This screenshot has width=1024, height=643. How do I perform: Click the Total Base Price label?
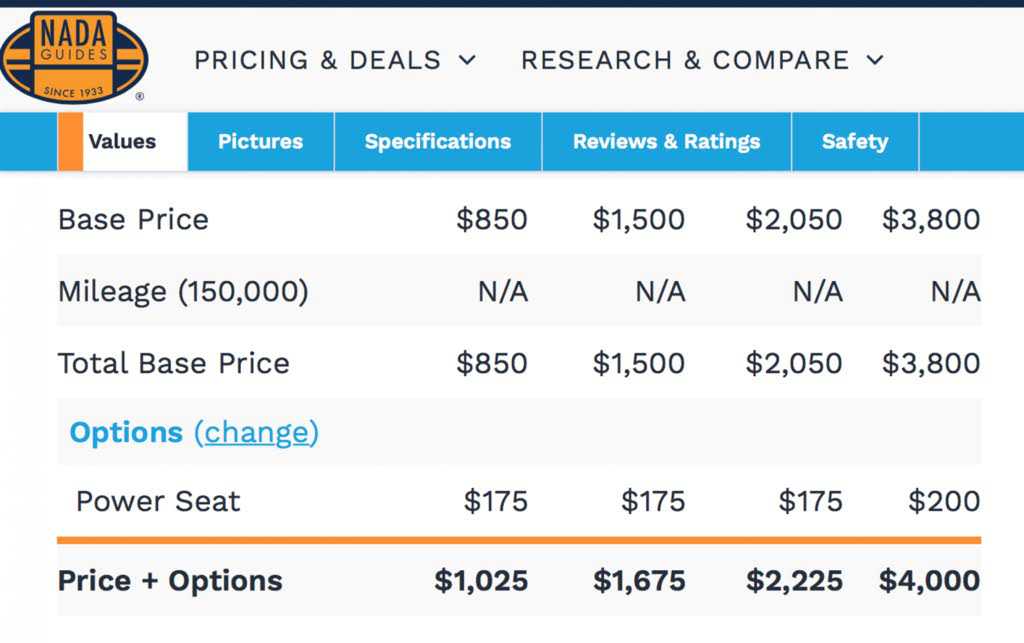coord(174,363)
